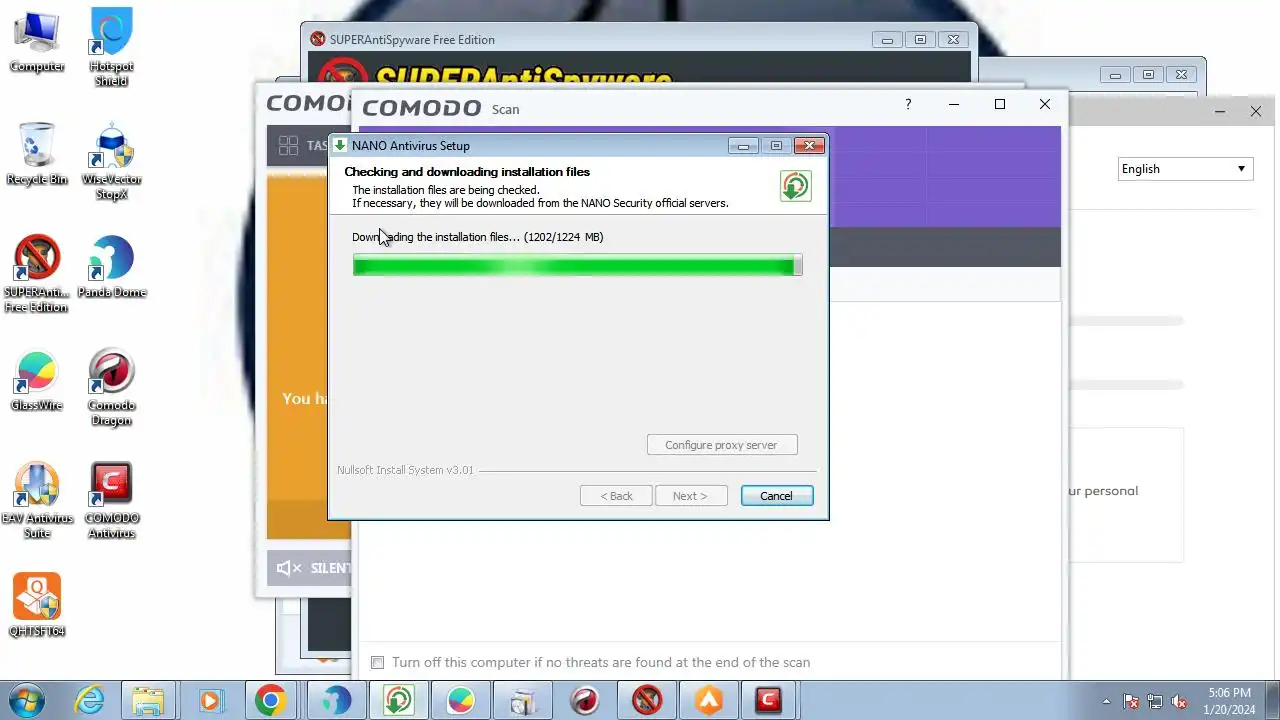Switch to Comodo Dragon taskbar icon
Screen dimensions: 1280x720
[585, 701]
